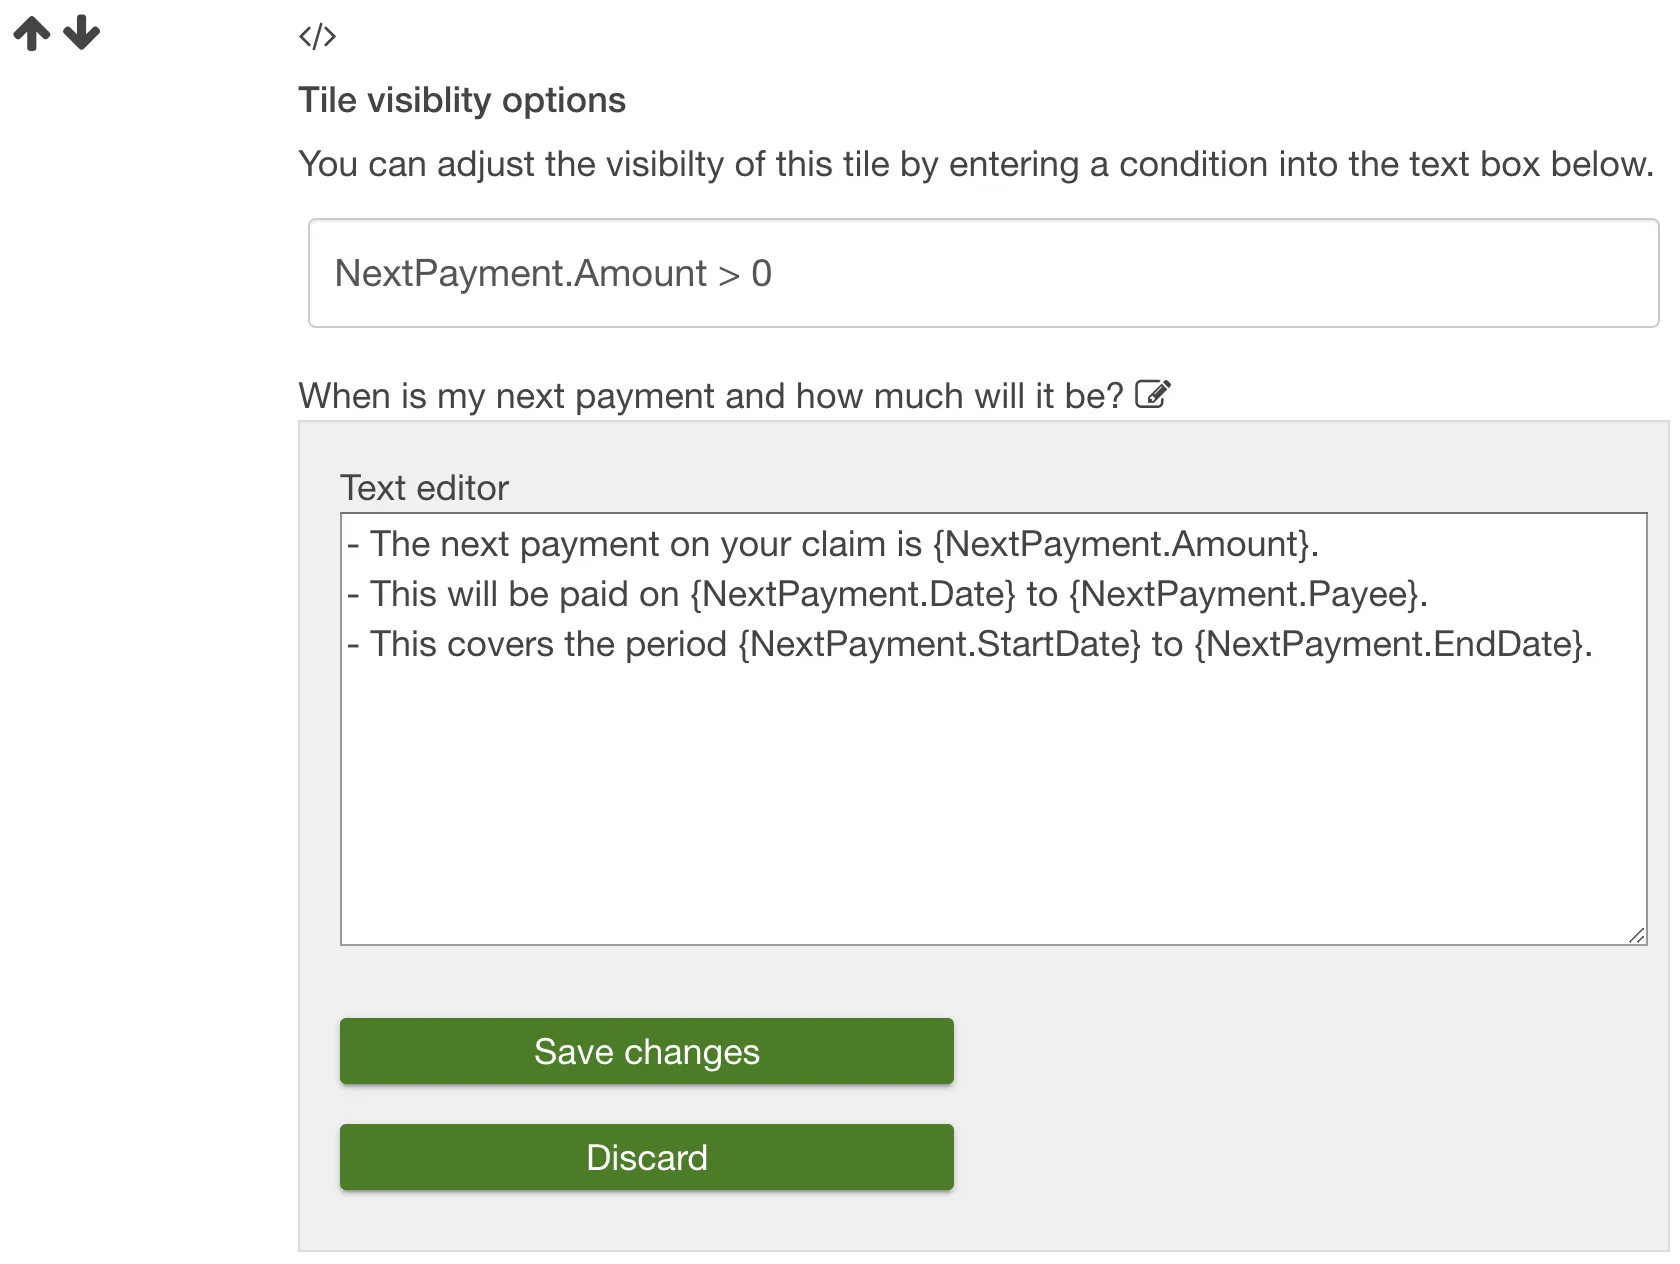Click the edit icon beside the tile title
The width and height of the screenshot is (1680, 1264).
(x=1153, y=395)
